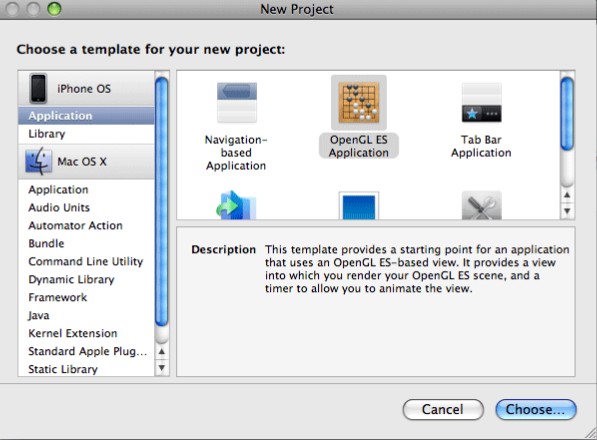Select Library under iPhone OS
The width and height of the screenshot is (597, 440).
coord(86,134)
